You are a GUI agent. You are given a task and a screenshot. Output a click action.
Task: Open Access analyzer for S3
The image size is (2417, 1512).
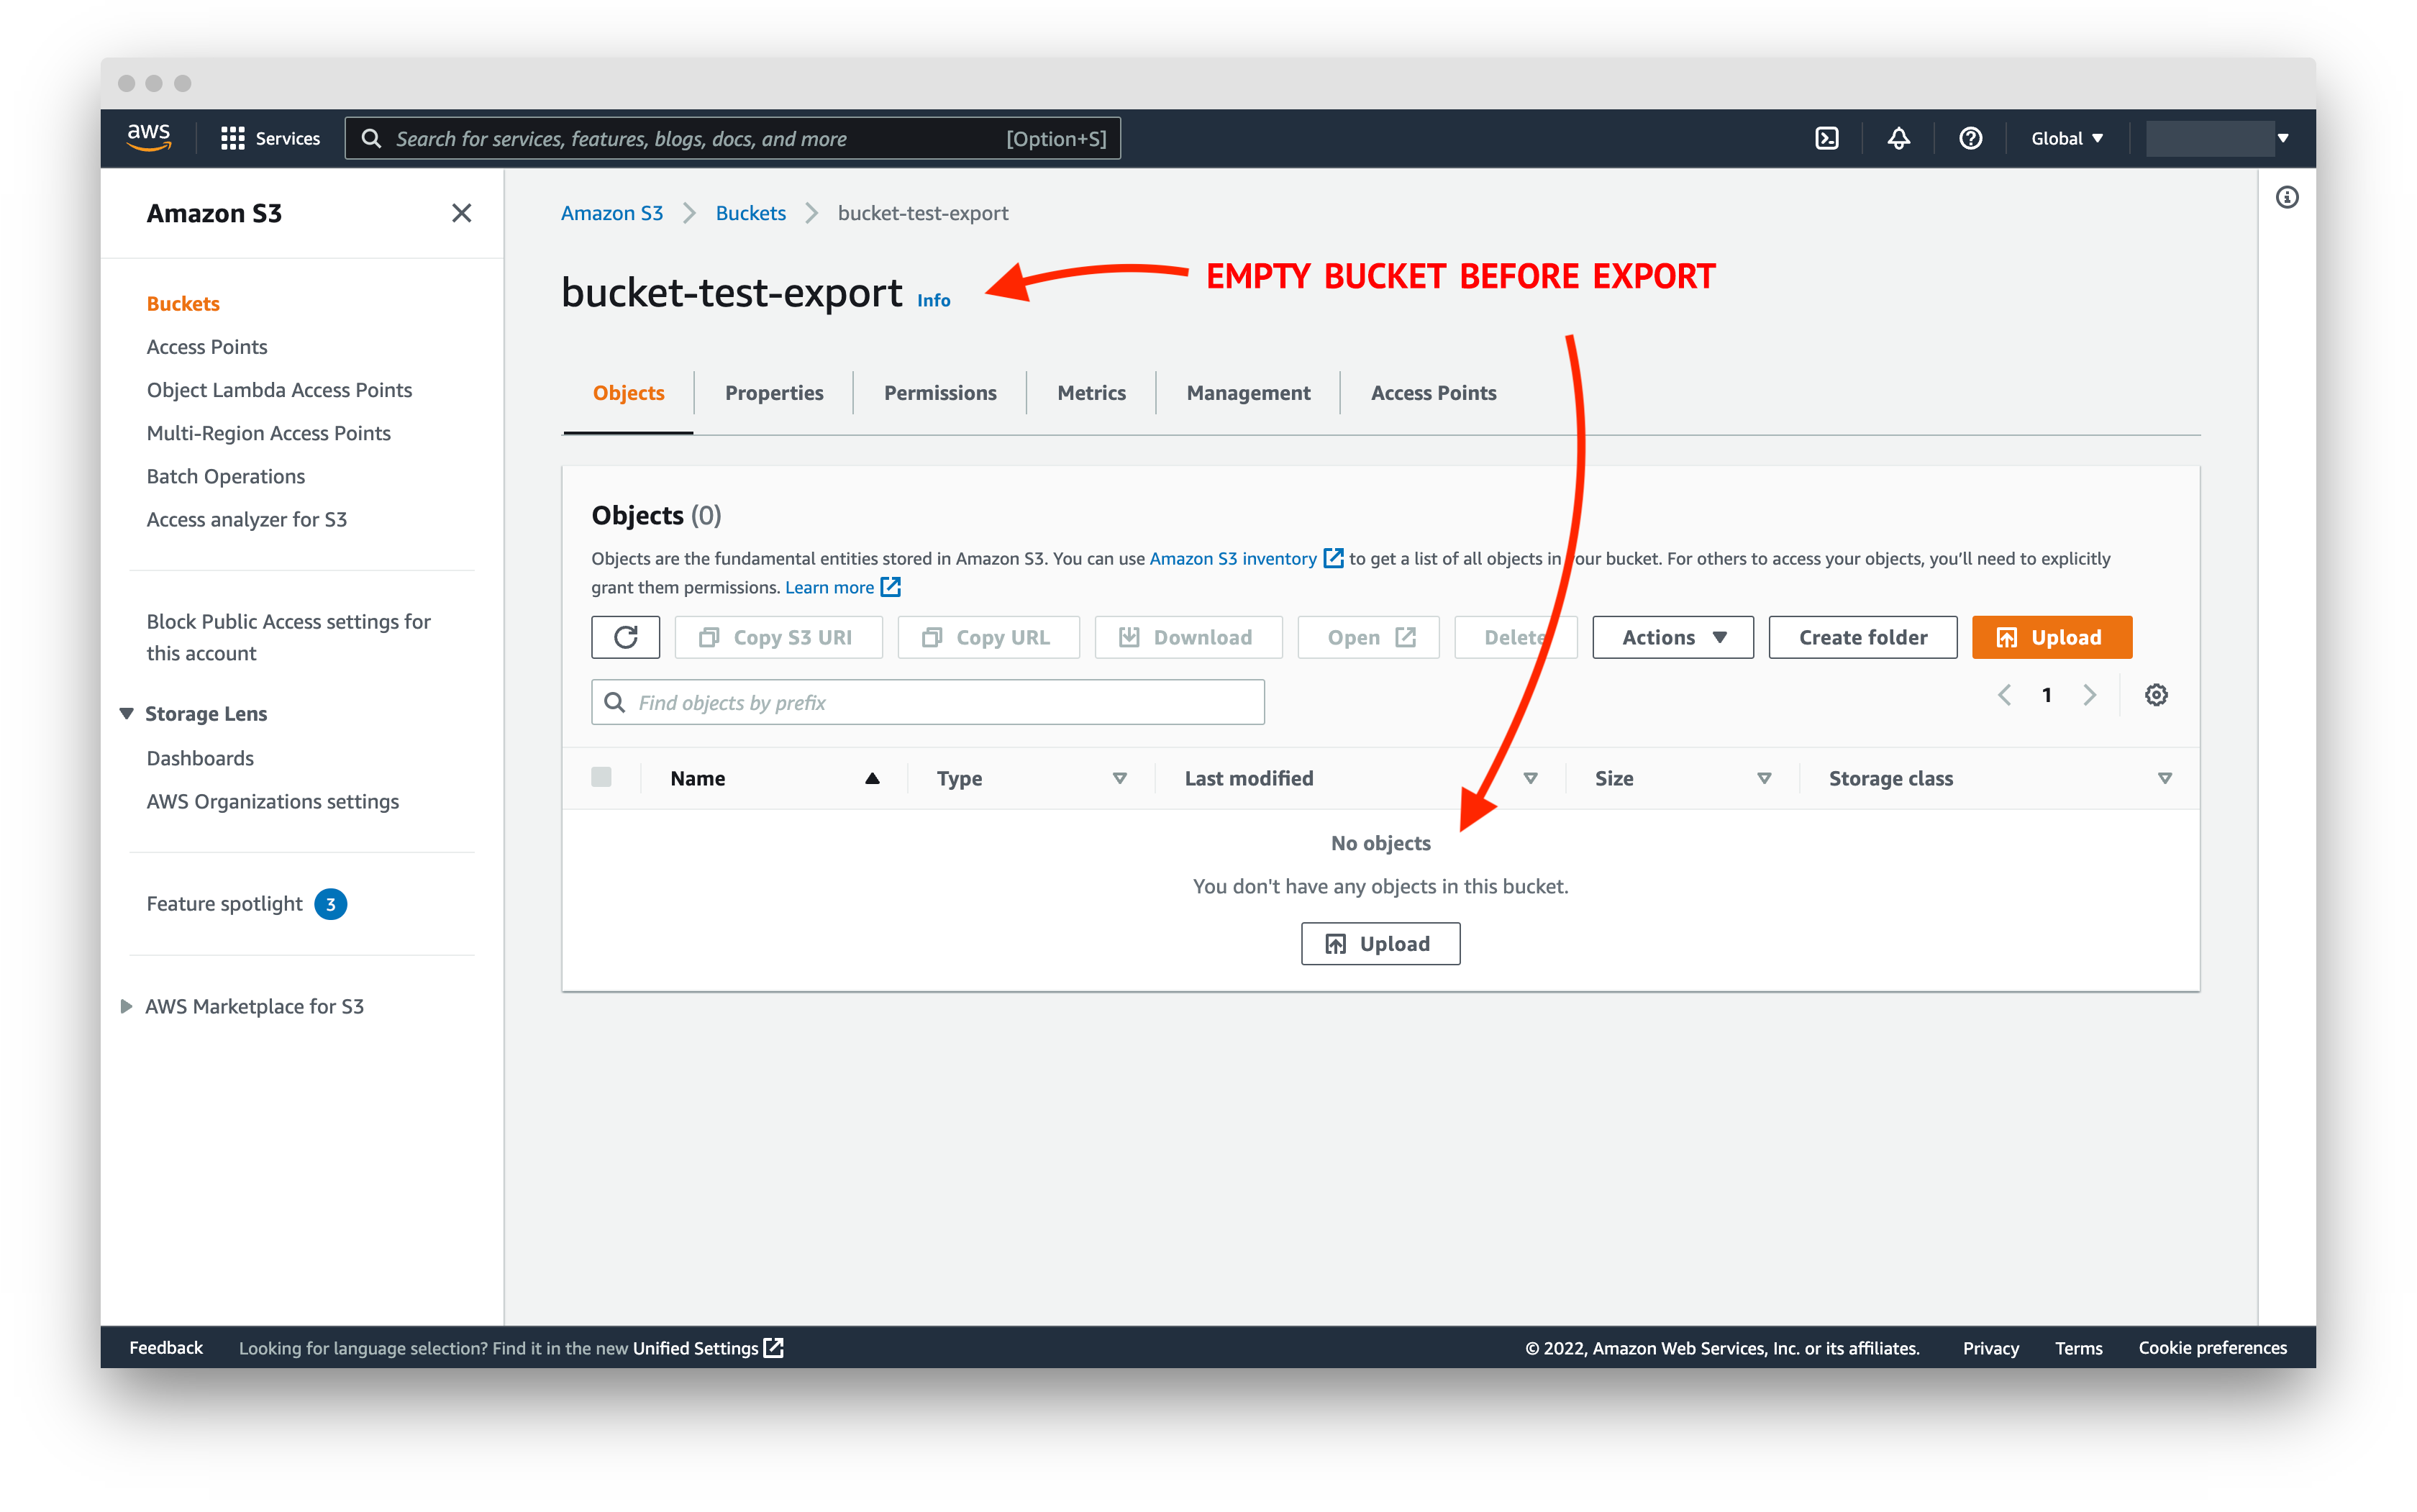pyautogui.click(x=247, y=519)
